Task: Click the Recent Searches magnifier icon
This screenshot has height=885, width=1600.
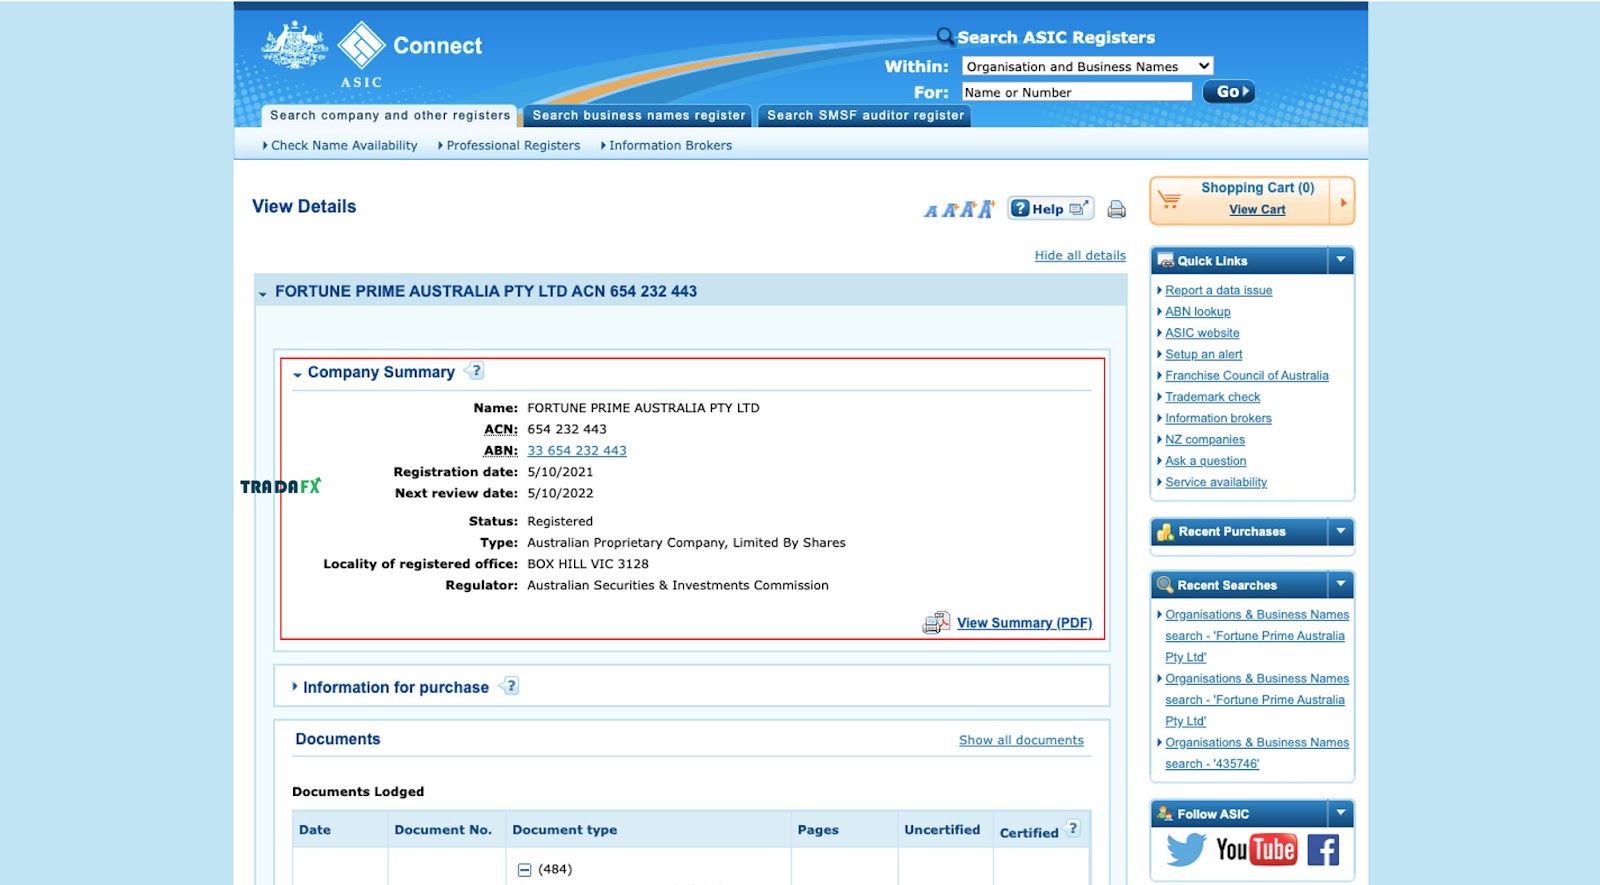Action: pos(1165,585)
